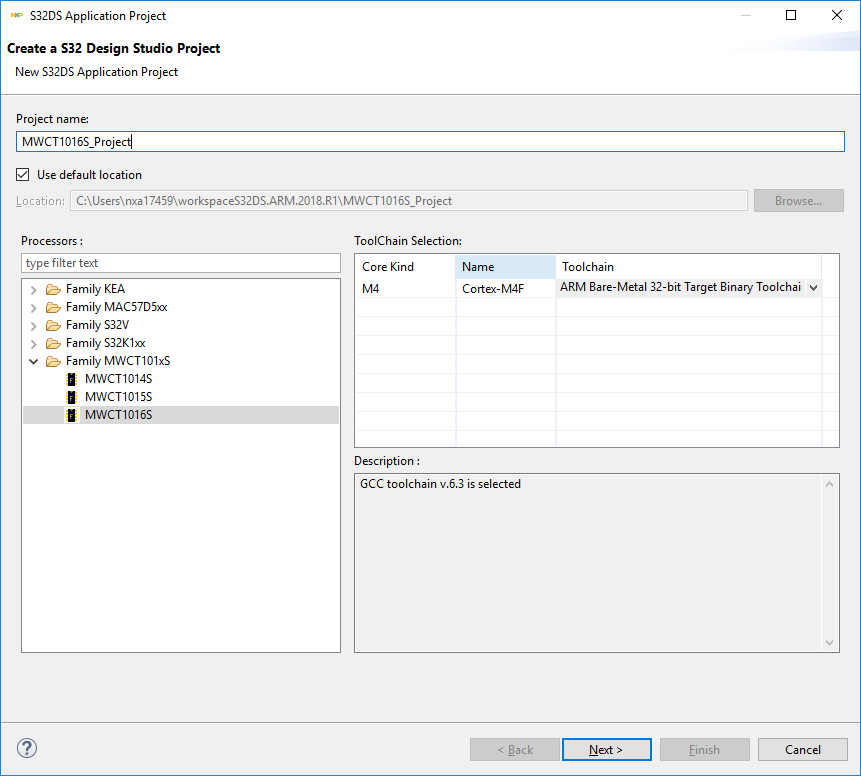Click the Cancel button
This screenshot has height=776, width=861.
click(x=803, y=750)
